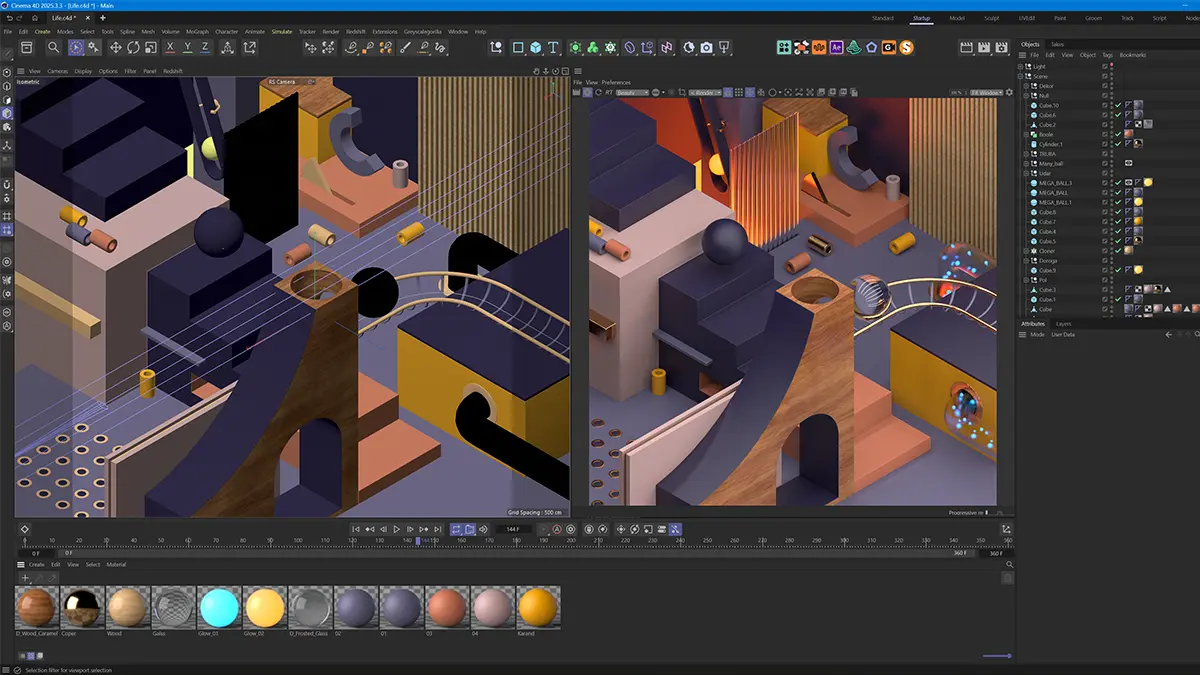Collapse the Scene object hierarchy

point(1021,76)
